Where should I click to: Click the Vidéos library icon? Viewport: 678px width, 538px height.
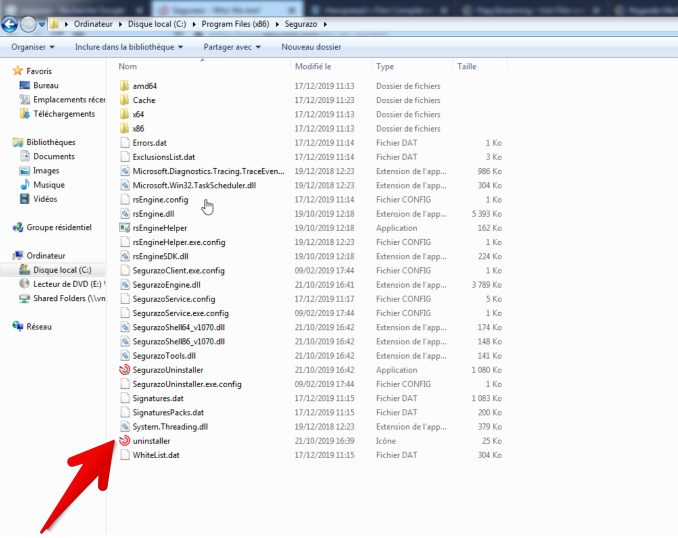coord(25,199)
